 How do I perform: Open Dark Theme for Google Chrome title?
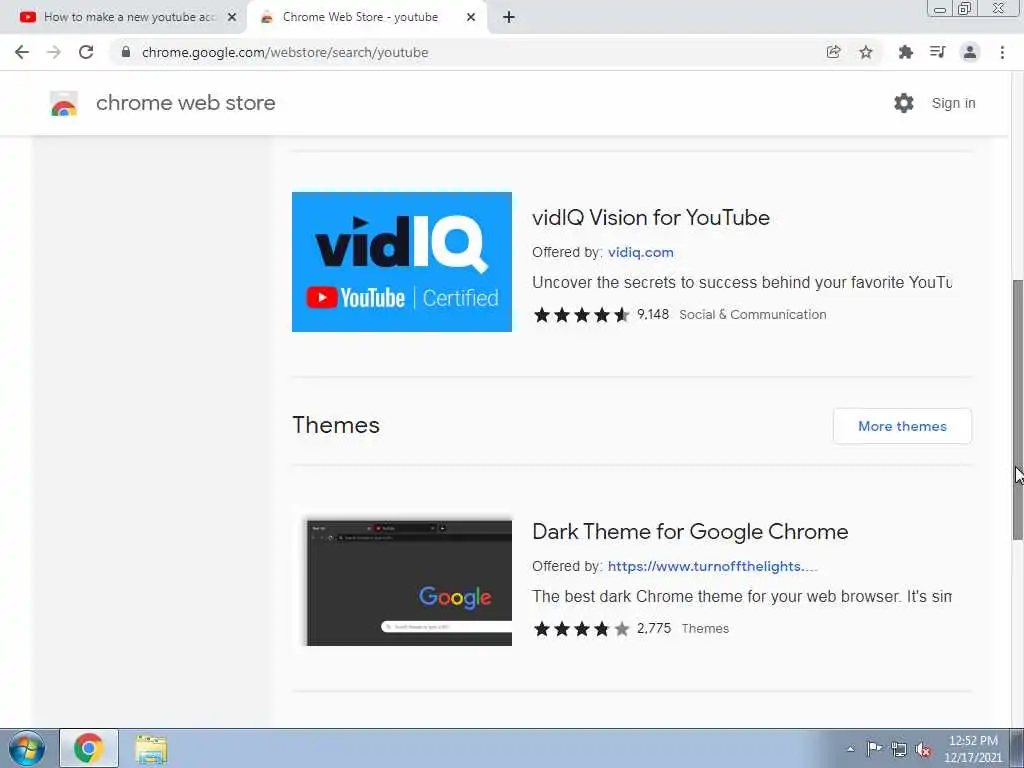(690, 532)
